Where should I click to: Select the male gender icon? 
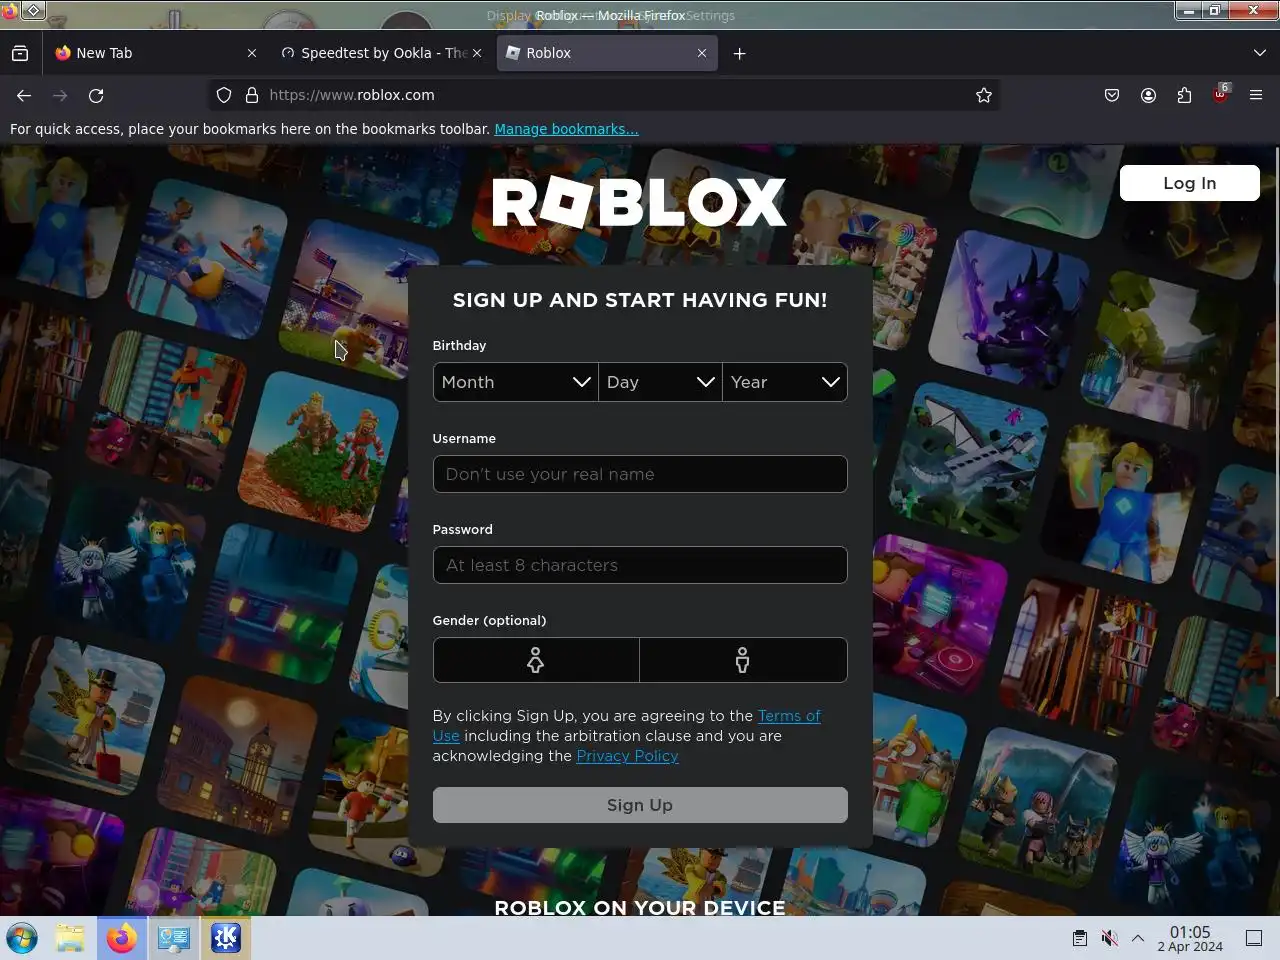(743, 660)
